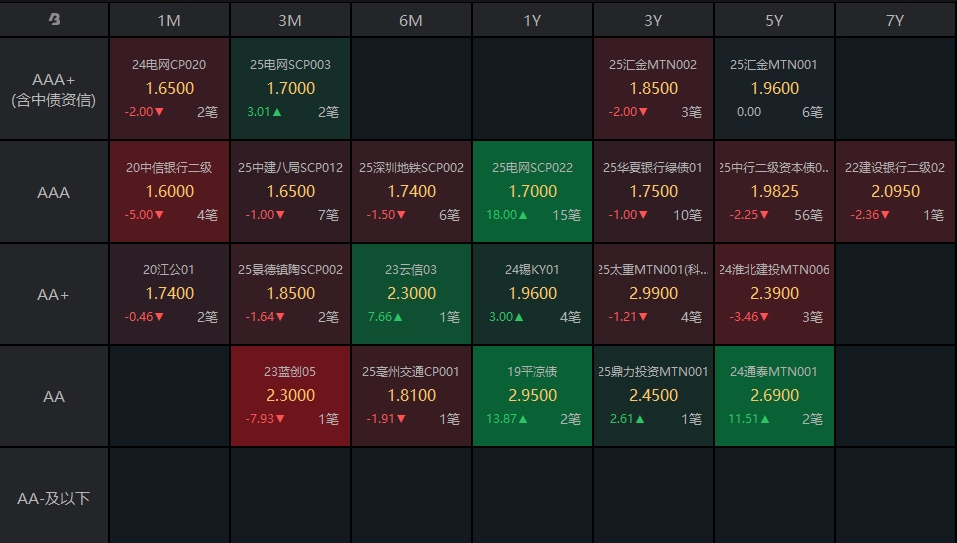
Task: Open the 25汇金MTN001 bond cell
Action: [x=774, y=89]
